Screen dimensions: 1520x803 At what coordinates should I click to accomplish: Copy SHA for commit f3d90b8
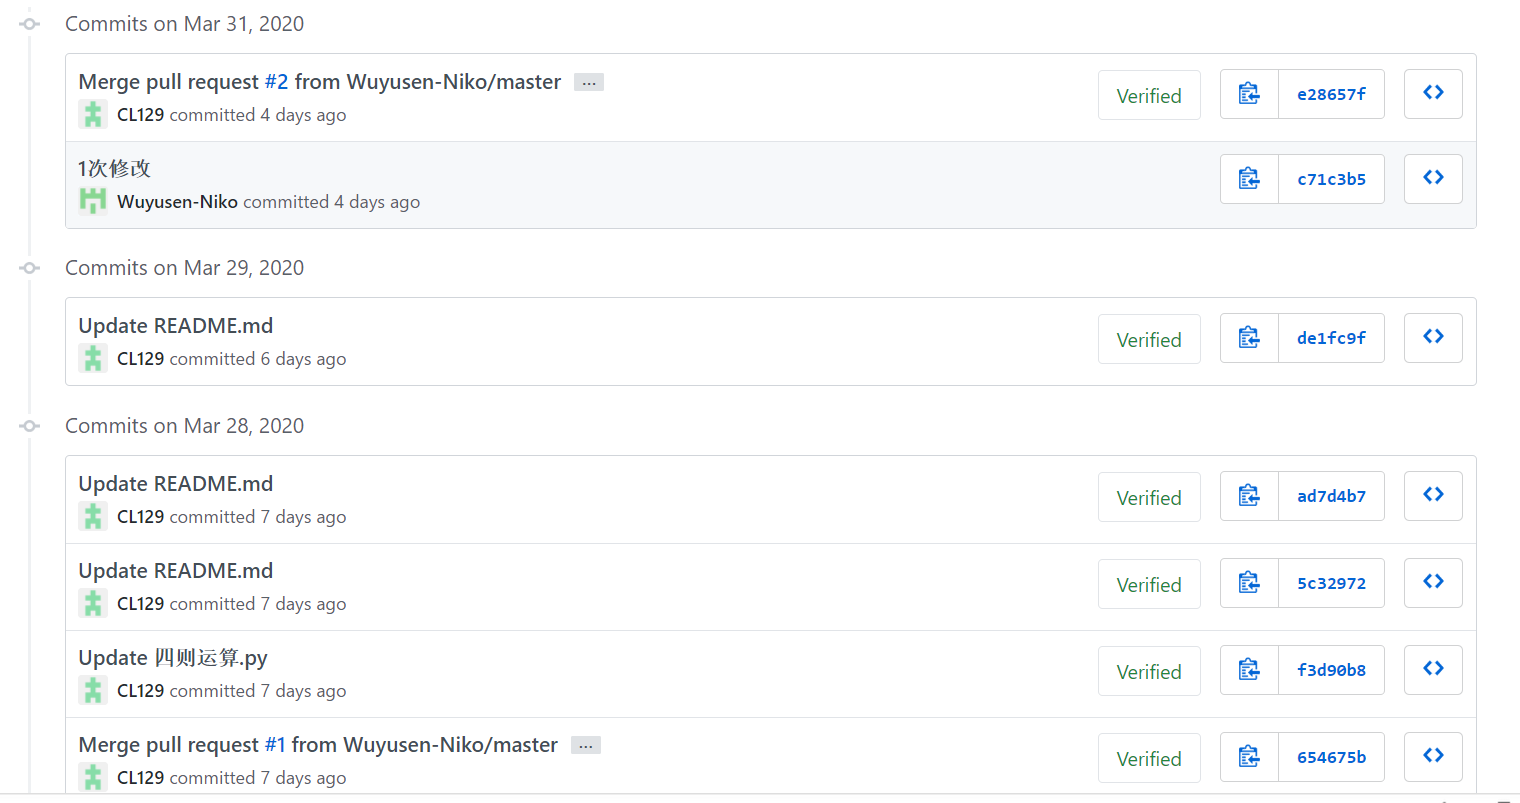(x=1249, y=670)
